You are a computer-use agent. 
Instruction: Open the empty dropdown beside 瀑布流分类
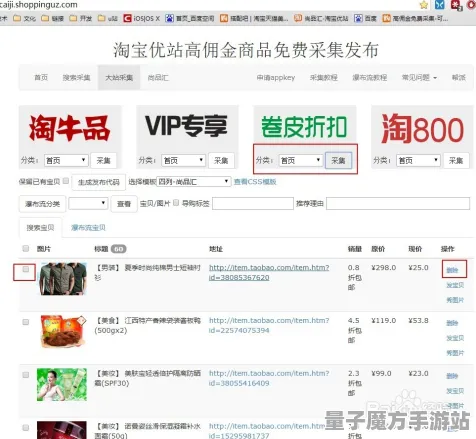click(88, 203)
